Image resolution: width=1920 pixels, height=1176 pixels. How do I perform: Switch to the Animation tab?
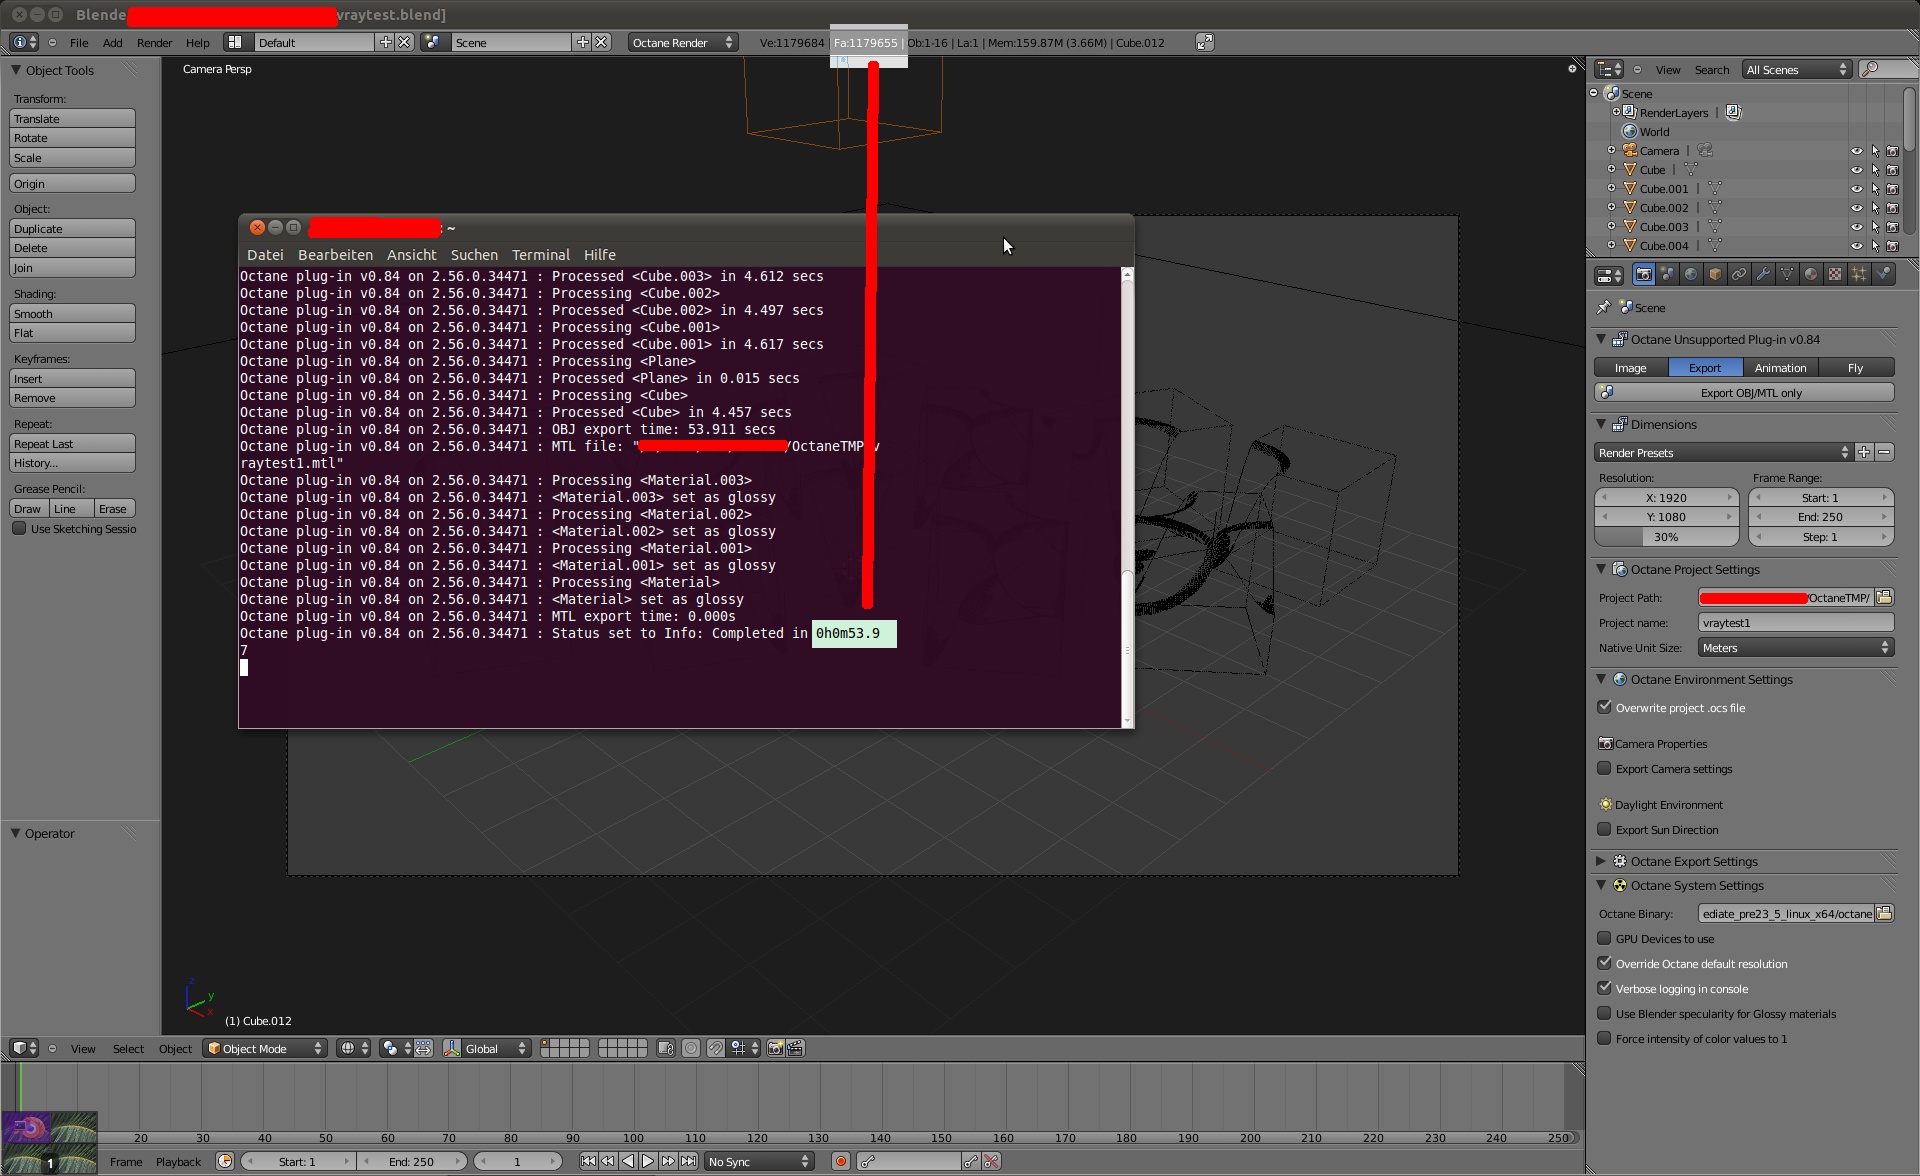point(1780,368)
